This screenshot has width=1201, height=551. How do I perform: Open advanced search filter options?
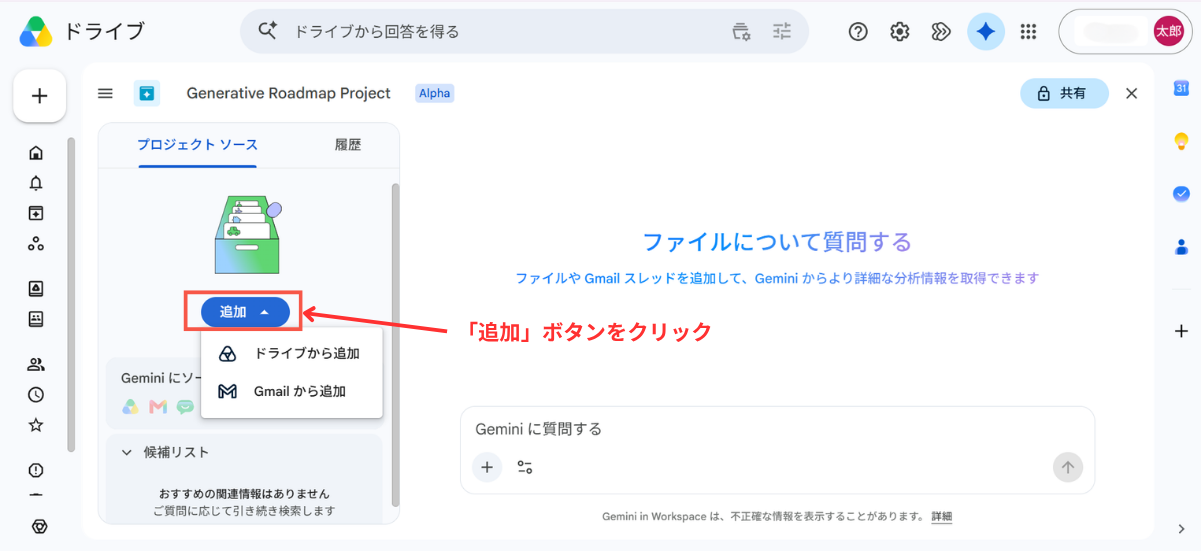point(782,31)
